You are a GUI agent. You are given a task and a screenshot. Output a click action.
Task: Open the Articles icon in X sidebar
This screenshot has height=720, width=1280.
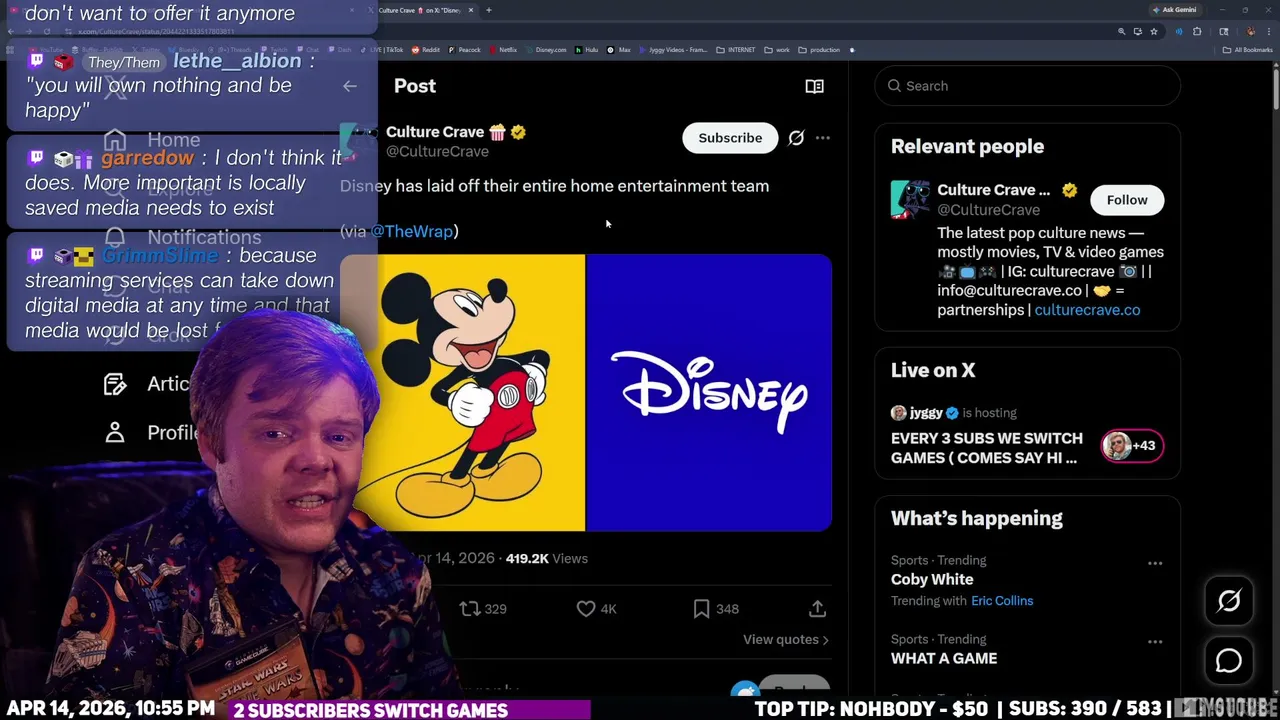click(x=115, y=384)
